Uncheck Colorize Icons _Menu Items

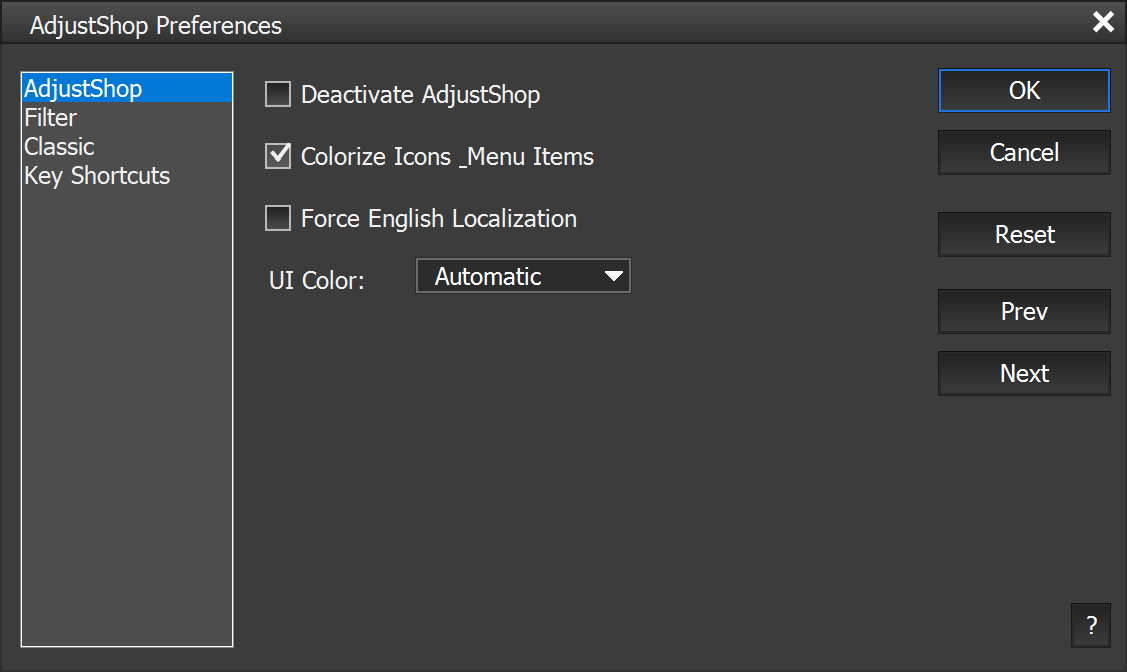[x=278, y=157]
